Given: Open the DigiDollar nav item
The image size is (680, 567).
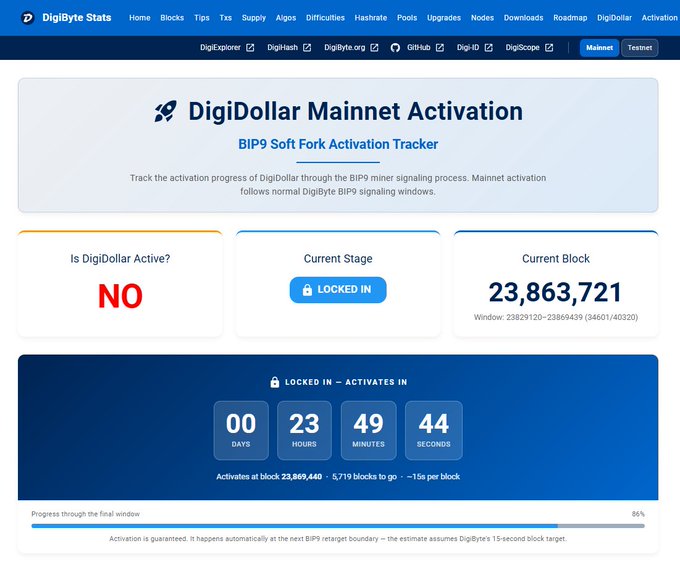Looking at the screenshot, I should [x=614, y=18].
